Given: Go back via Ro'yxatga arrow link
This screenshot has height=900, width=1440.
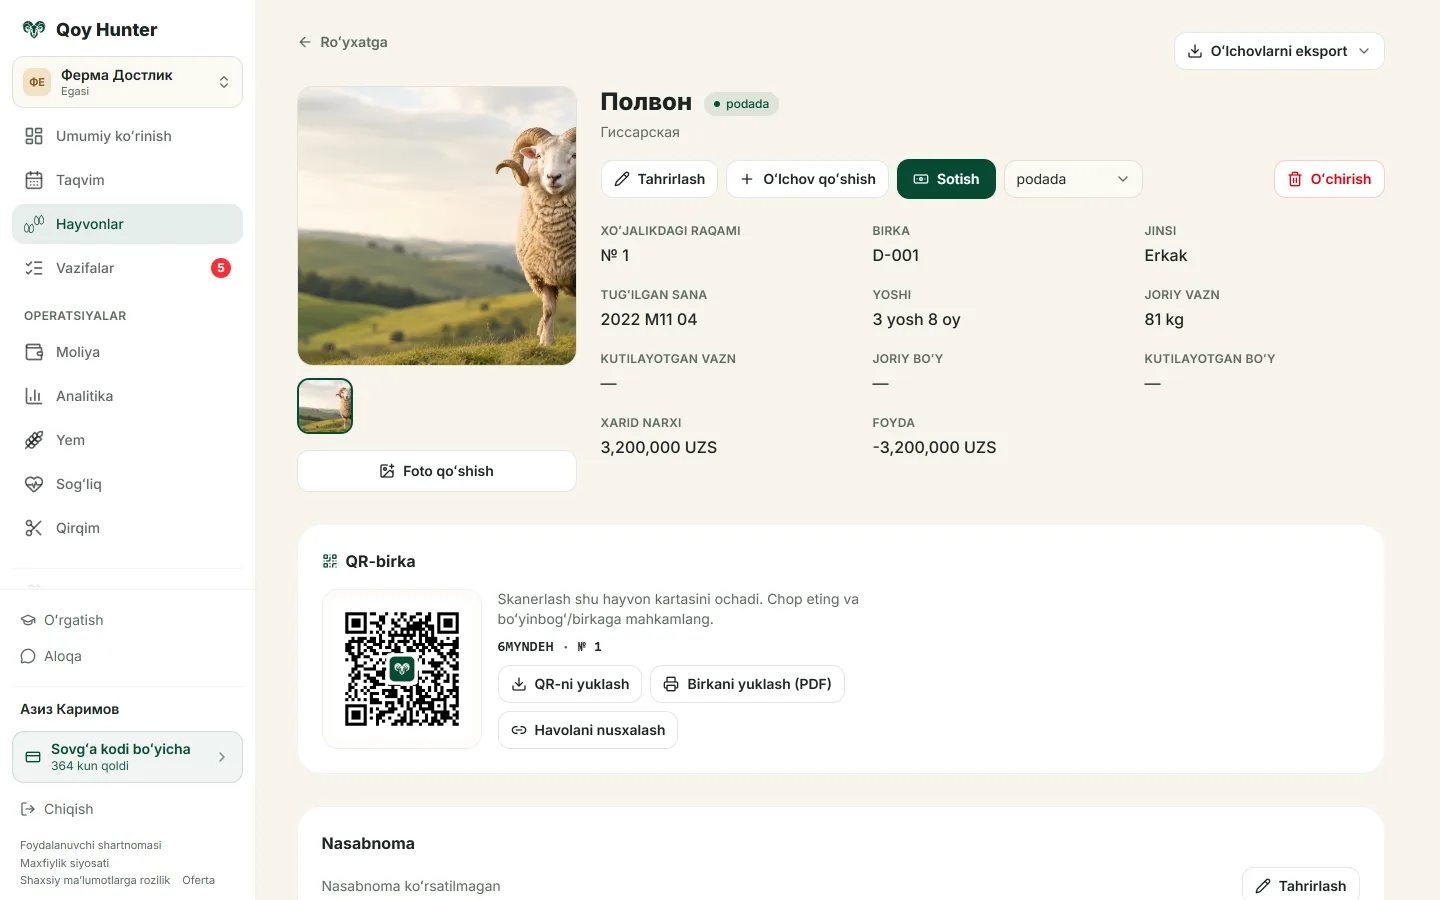Looking at the screenshot, I should pos(343,42).
